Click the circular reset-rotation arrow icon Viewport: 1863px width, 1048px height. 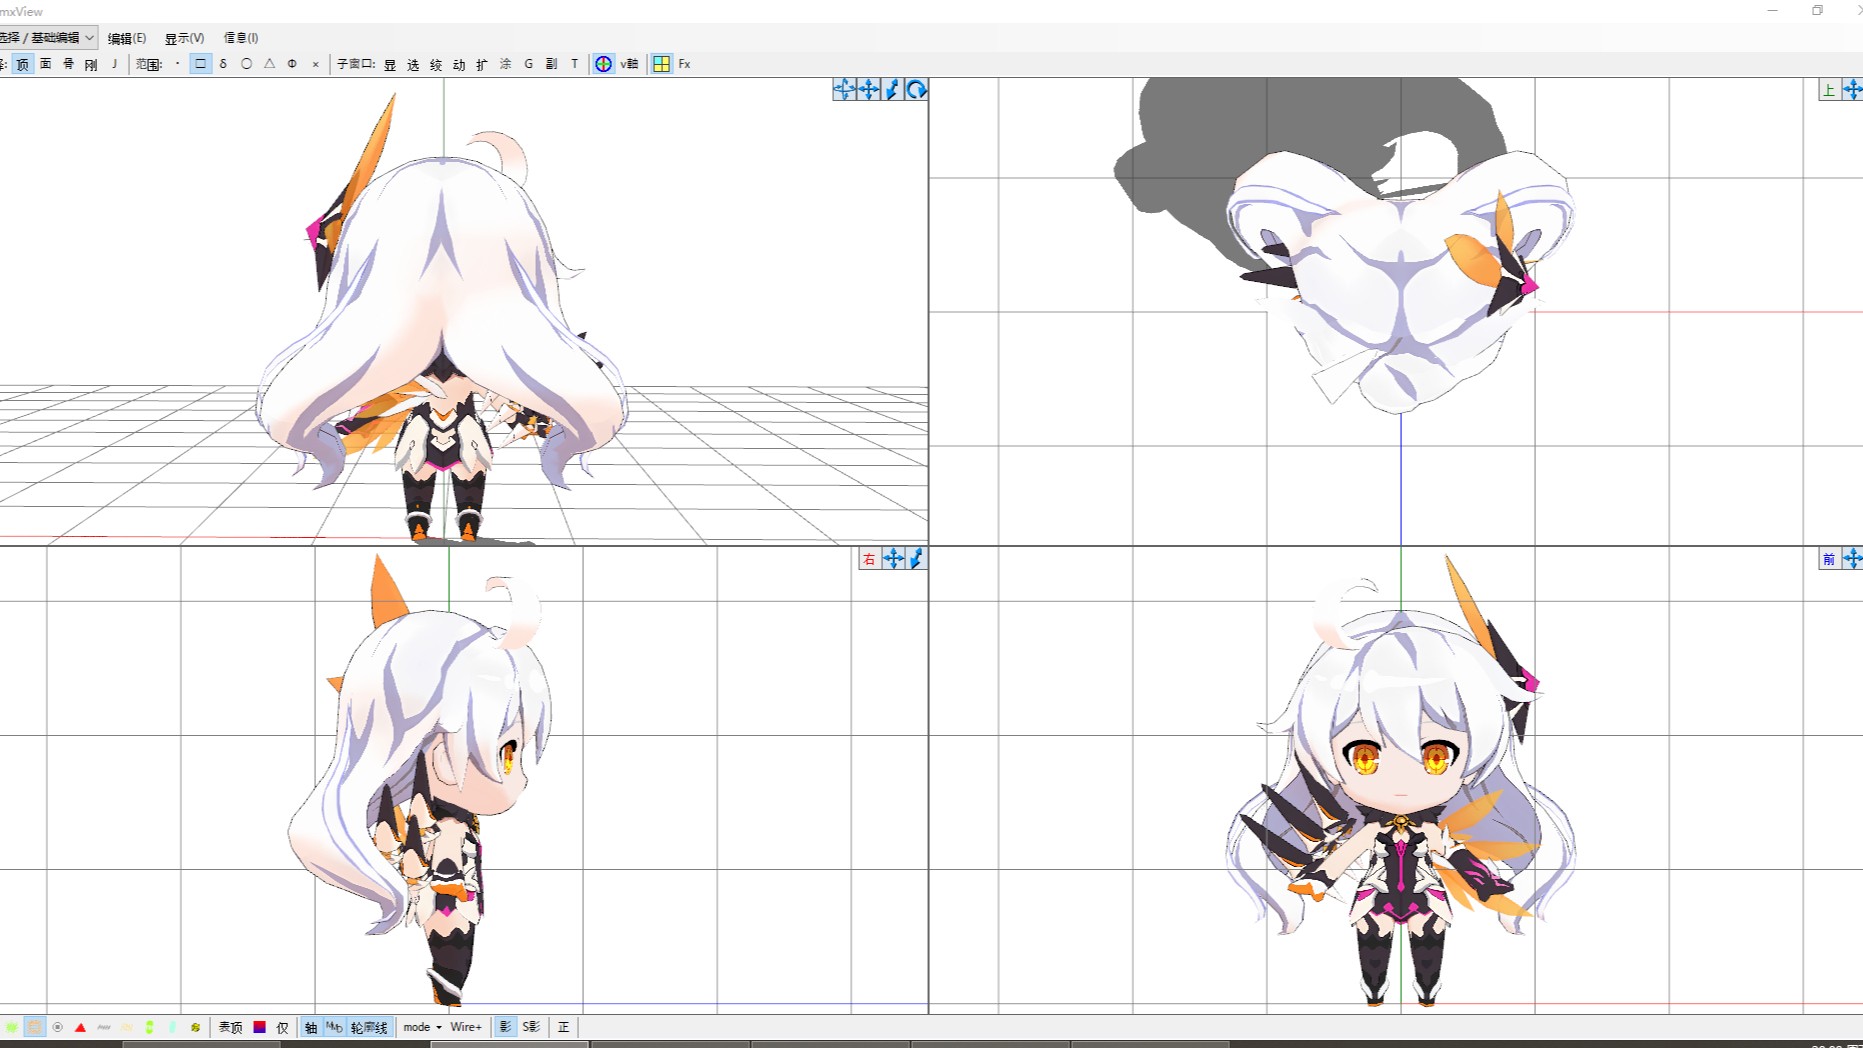[x=916, y=90]
